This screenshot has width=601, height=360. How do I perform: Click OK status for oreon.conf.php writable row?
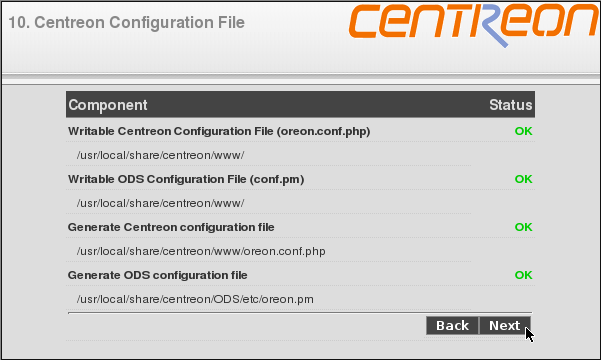524,131
